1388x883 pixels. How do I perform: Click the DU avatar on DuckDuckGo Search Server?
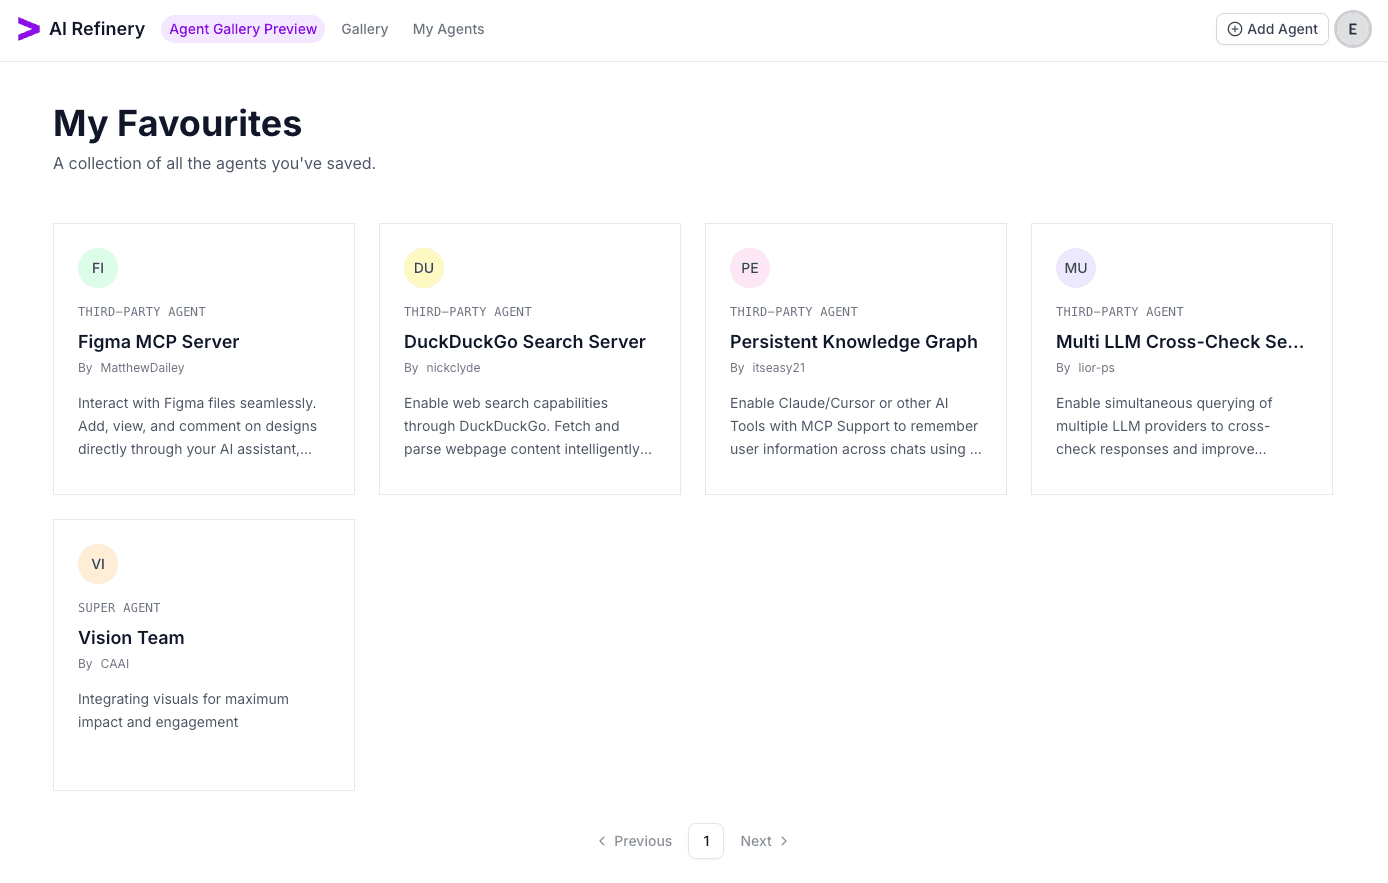tap(424, 267)
